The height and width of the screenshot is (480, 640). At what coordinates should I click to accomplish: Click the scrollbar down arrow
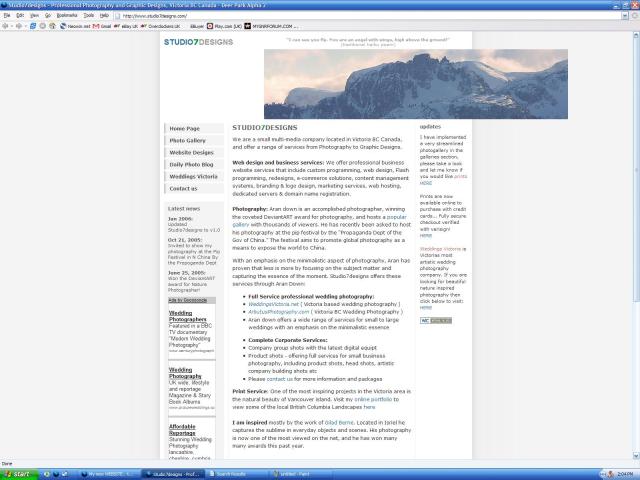coord(636,456)
